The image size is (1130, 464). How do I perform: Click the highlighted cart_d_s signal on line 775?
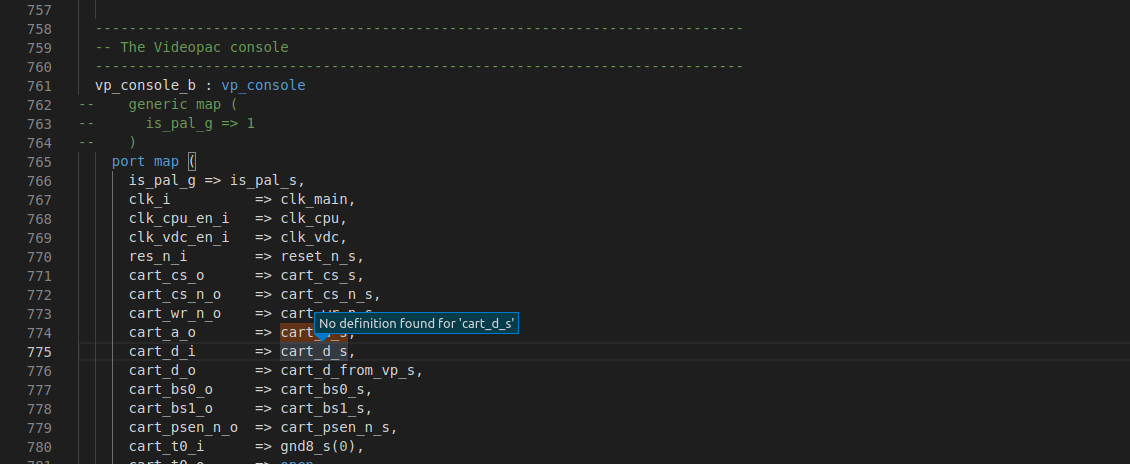pyautogui.click(x=314, y=352)
